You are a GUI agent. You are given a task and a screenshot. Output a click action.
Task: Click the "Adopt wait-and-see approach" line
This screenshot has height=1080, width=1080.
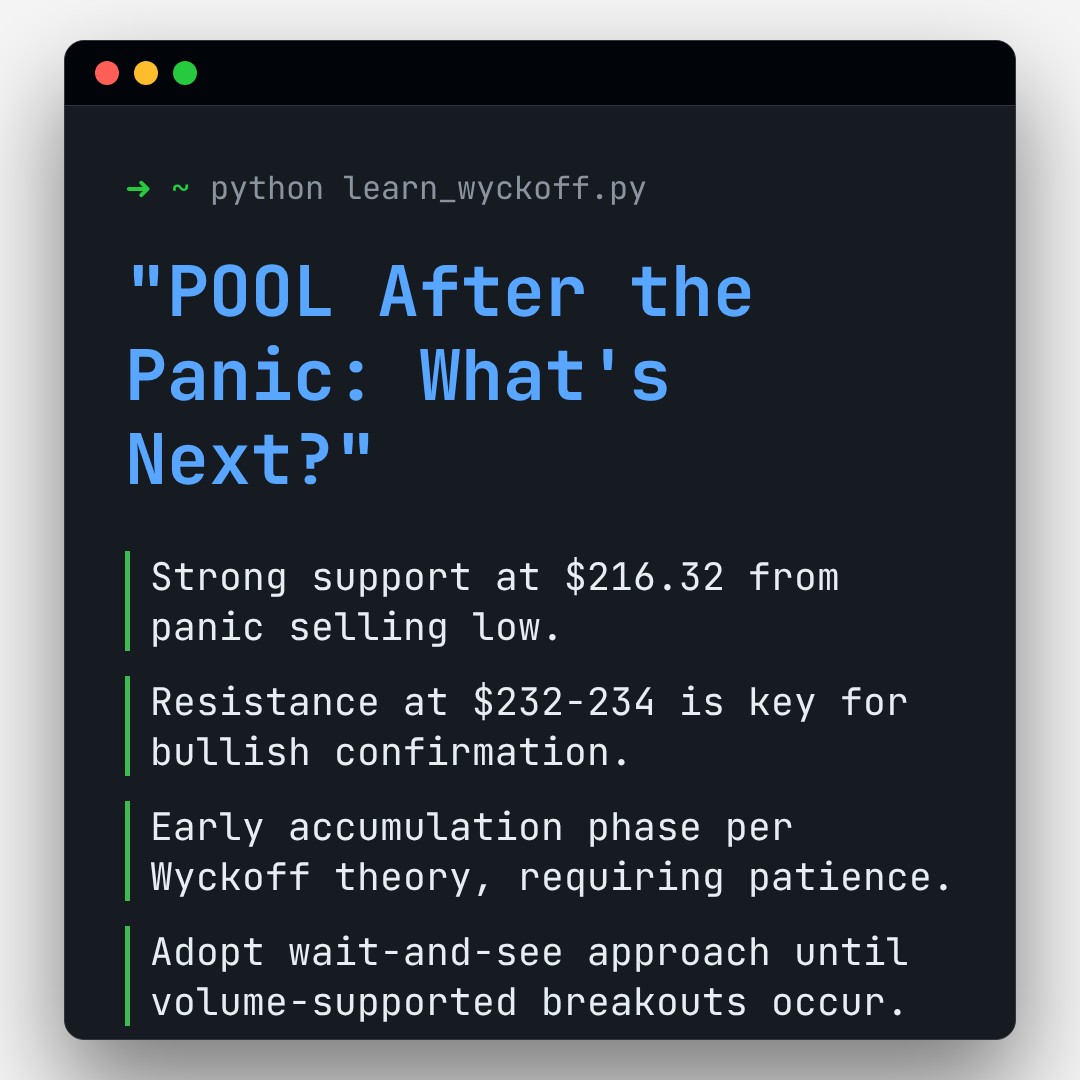click(x=460, y=952)
